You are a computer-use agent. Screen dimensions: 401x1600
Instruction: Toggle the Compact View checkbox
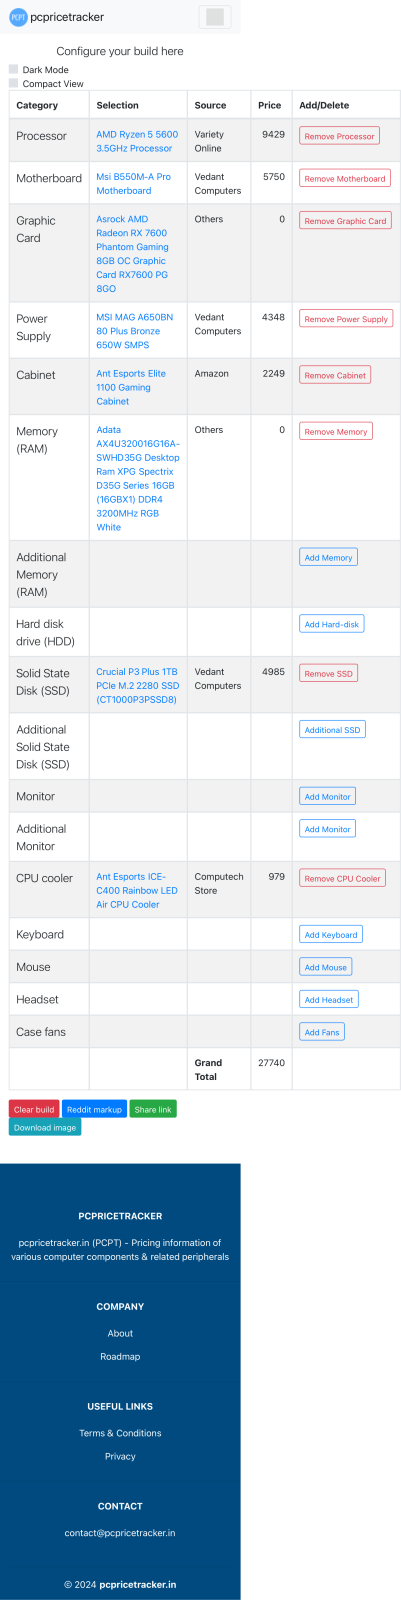(14, 84)
